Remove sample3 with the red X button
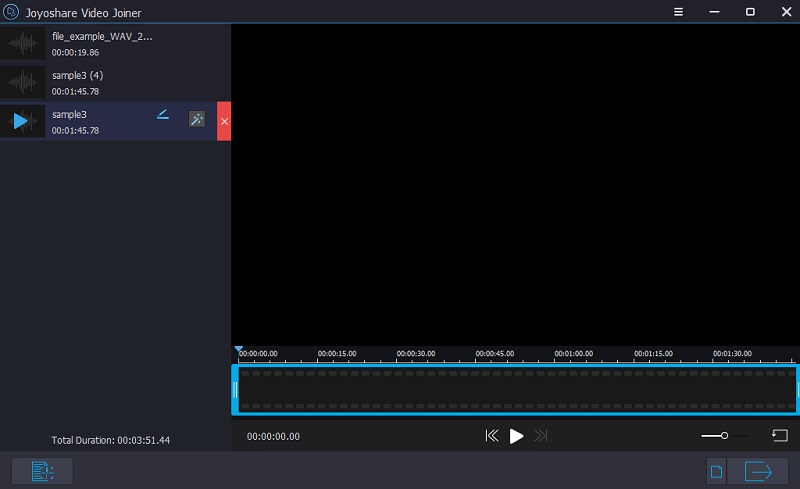The width and height of the screenshot is (800, 489). [x=224, y=121]
